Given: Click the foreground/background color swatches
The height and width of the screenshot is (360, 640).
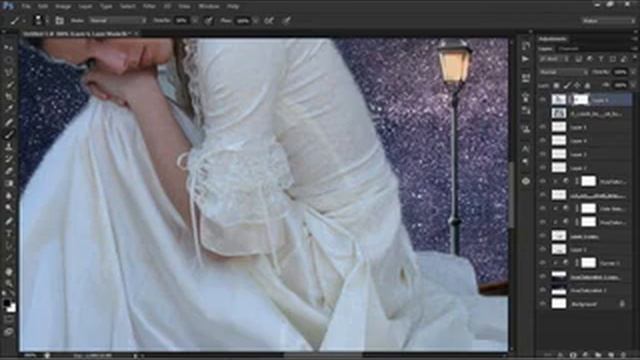Looking at the screenshot, I should [9, 306].
